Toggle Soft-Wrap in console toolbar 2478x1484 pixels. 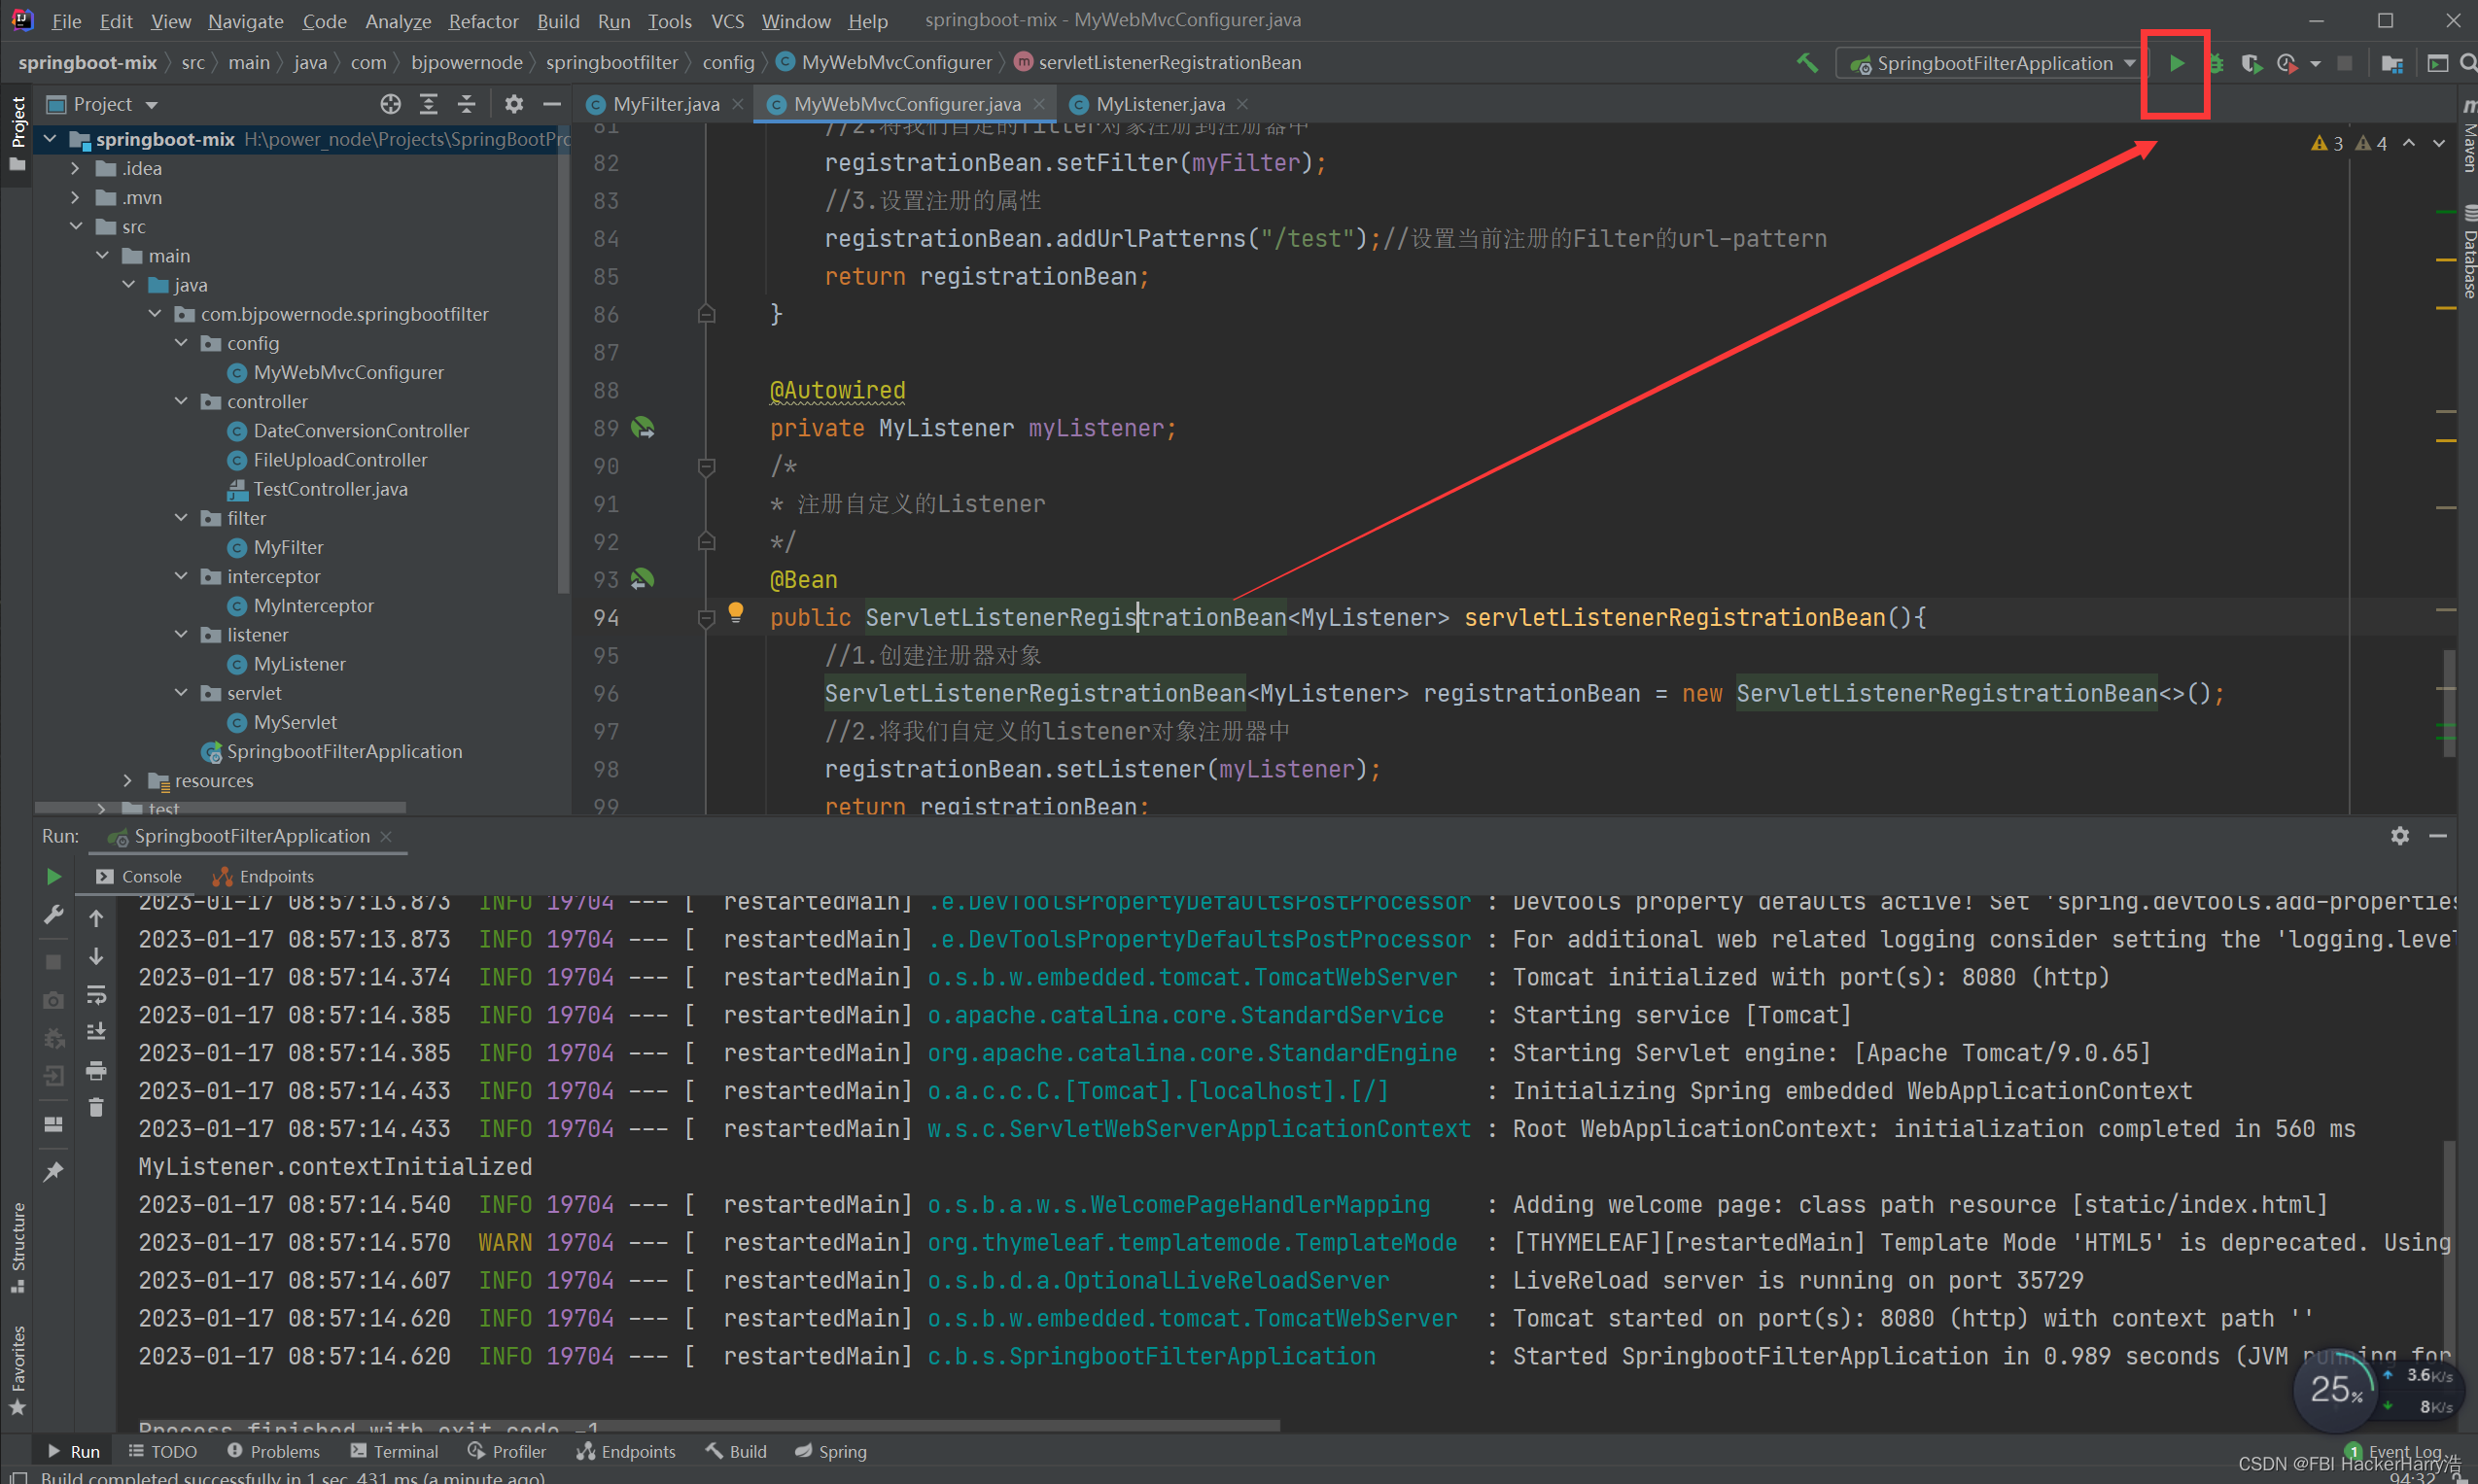point(96,994)
